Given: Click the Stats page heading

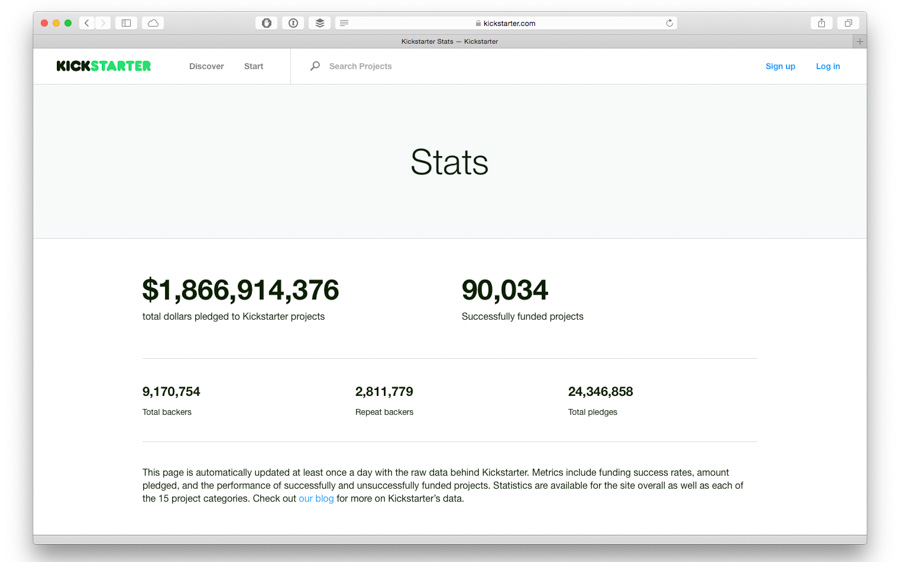Looking at the screenshot, I should pos(449,162).
